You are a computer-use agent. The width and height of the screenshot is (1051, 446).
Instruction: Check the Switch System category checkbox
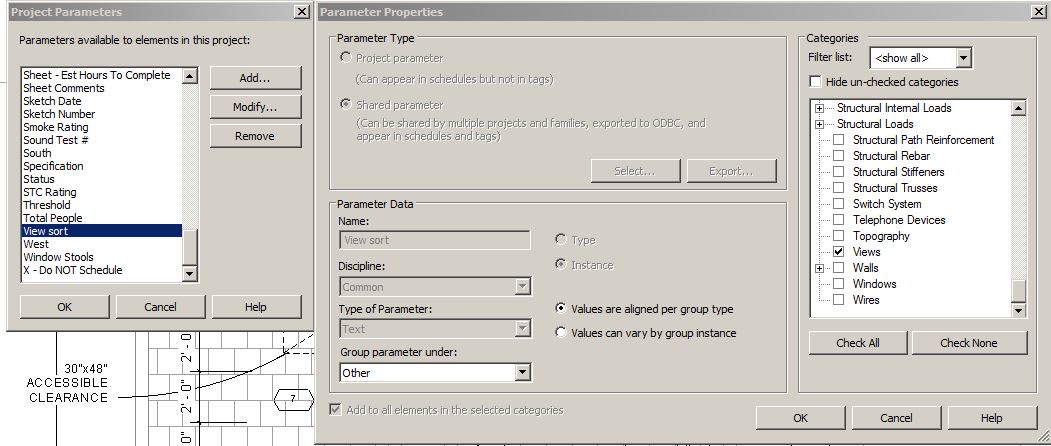click(x=838, y=204)
